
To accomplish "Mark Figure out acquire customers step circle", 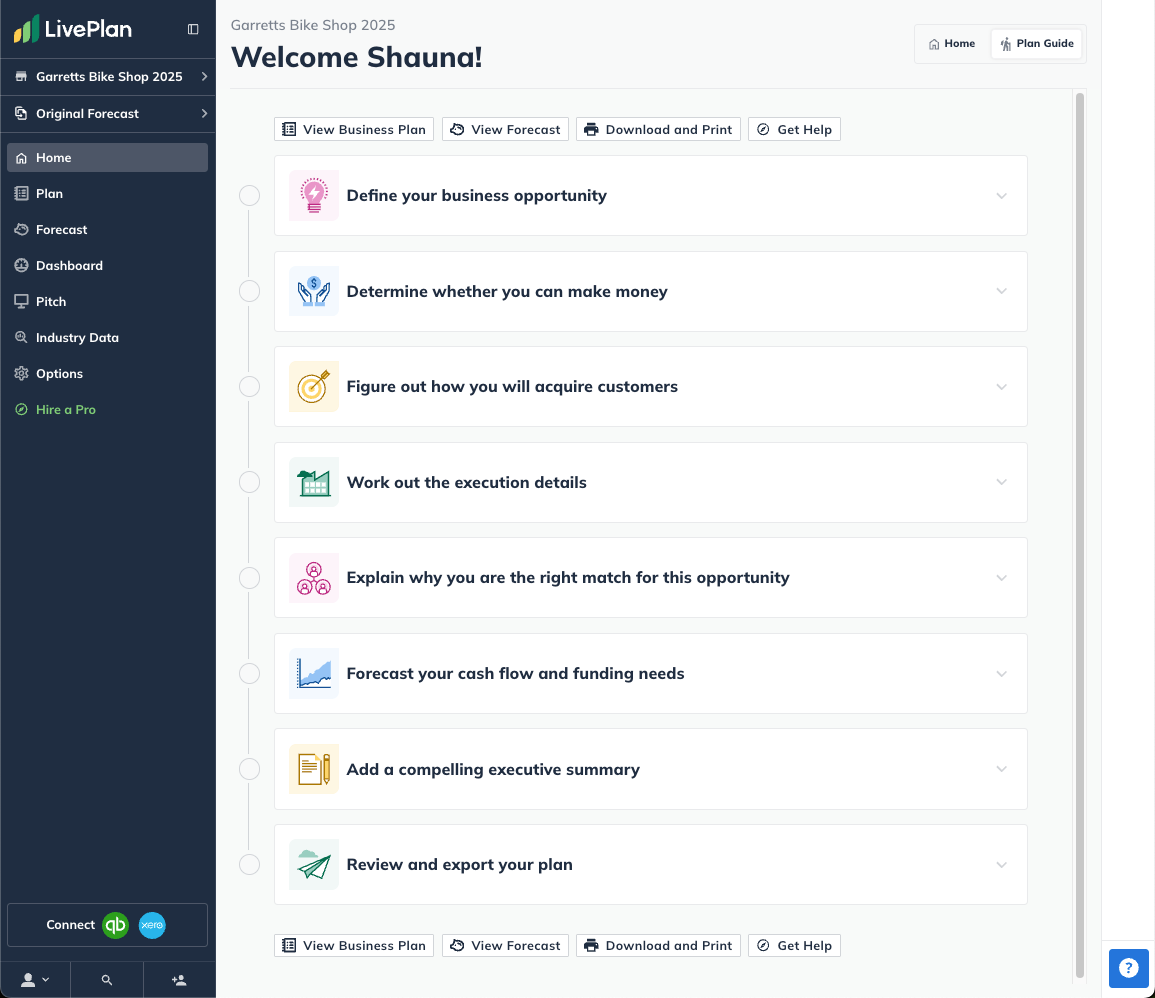I will click(x=250, y=387).
